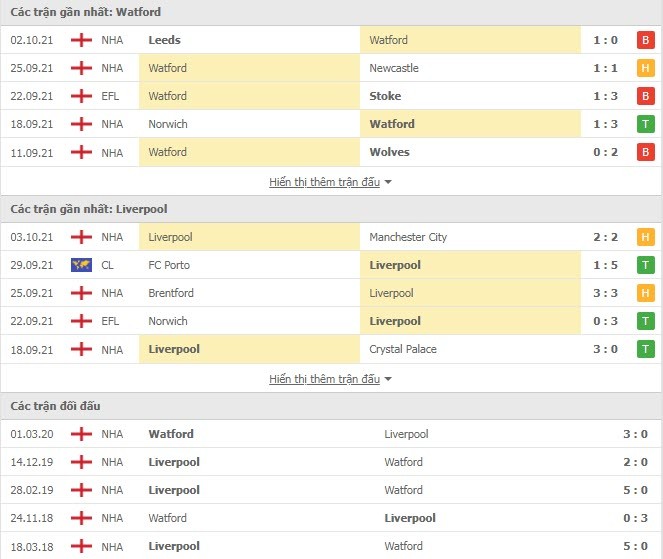Image resolution: width=663 pixels, height=559 pixels.
Task: Open Manchester City team link
Action: pyautogui.click(x=408, y=237)
